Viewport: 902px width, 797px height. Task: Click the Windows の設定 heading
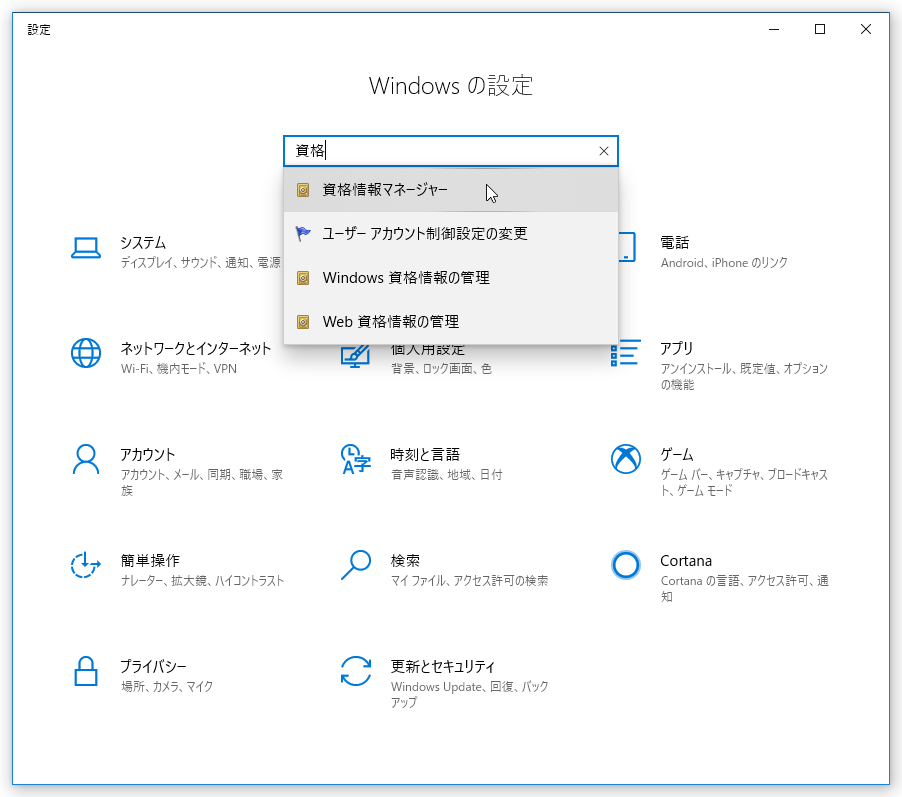click(451, 86)
